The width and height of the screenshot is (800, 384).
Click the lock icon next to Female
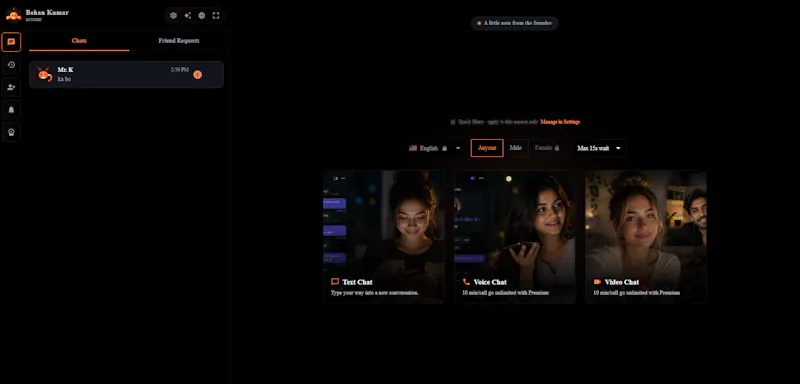click(x=557, y=148)
